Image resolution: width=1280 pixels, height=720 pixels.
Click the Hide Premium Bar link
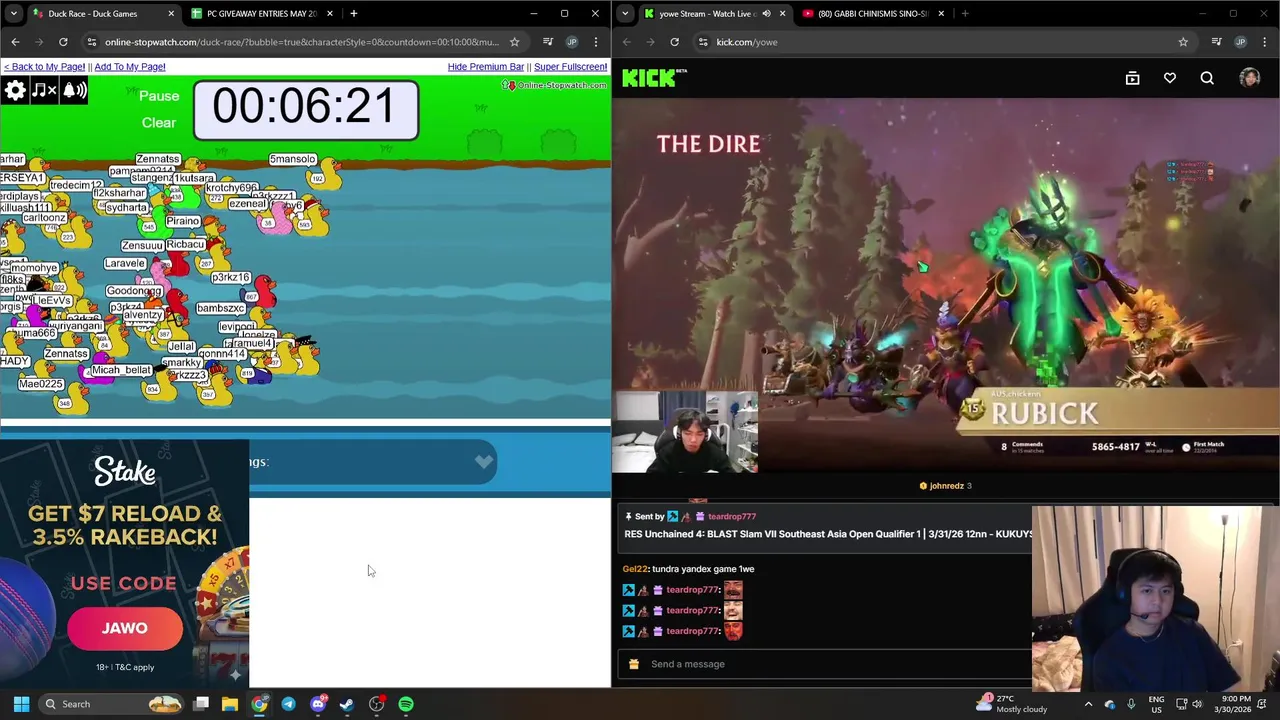[x=486, y=67]
